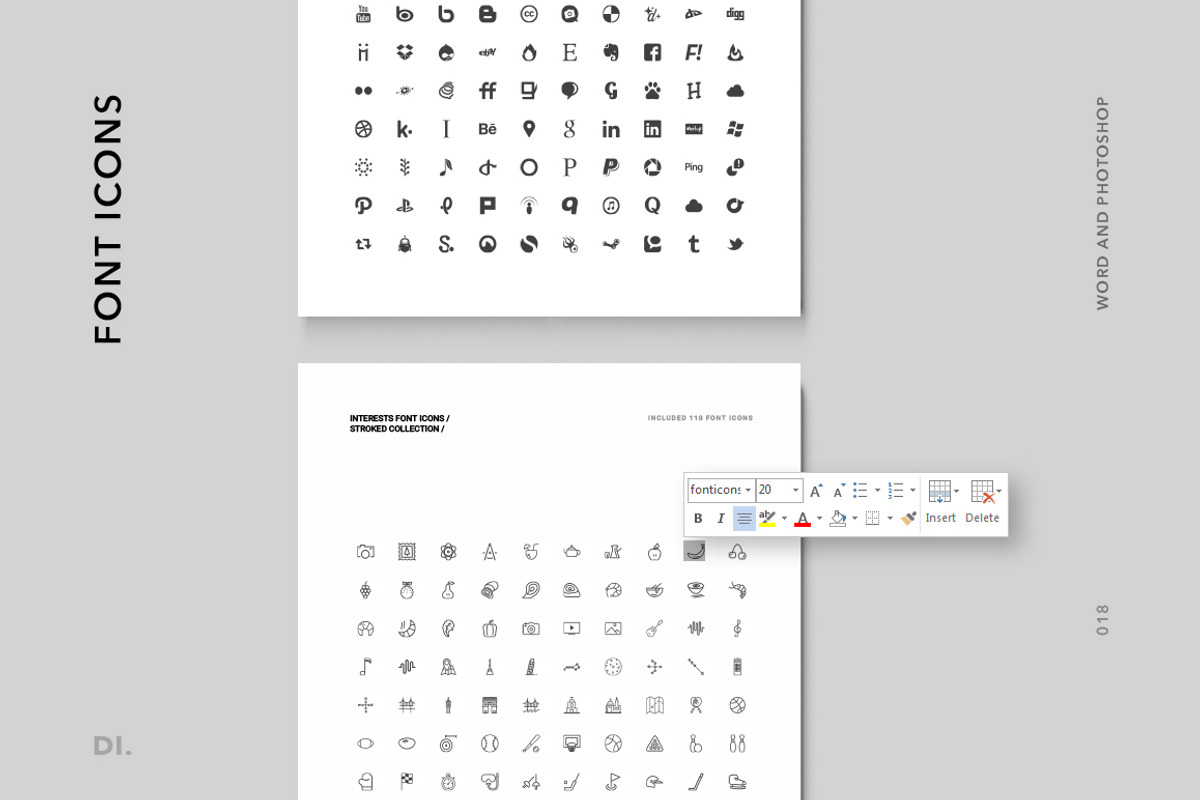Screen dimensions: 1200x800
Task: Click the Insert table rows icon
Action: tap(939, 490)
